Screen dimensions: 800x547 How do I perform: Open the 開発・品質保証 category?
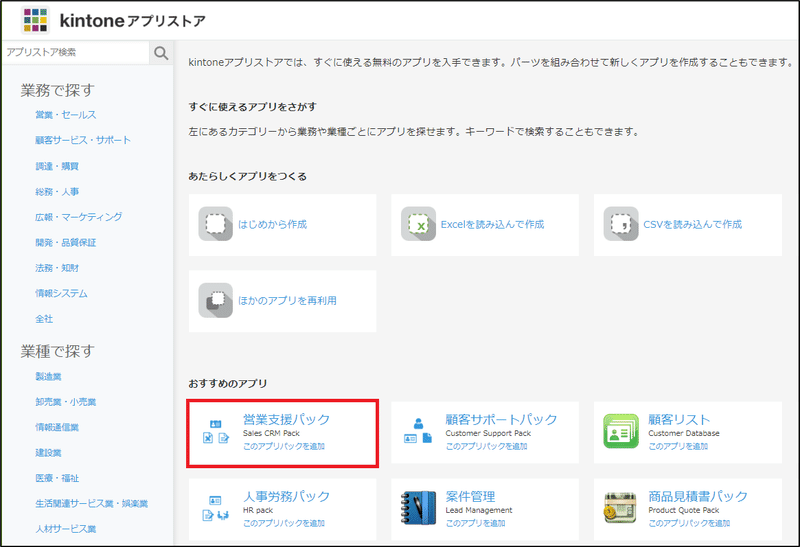tap(66, 242)
